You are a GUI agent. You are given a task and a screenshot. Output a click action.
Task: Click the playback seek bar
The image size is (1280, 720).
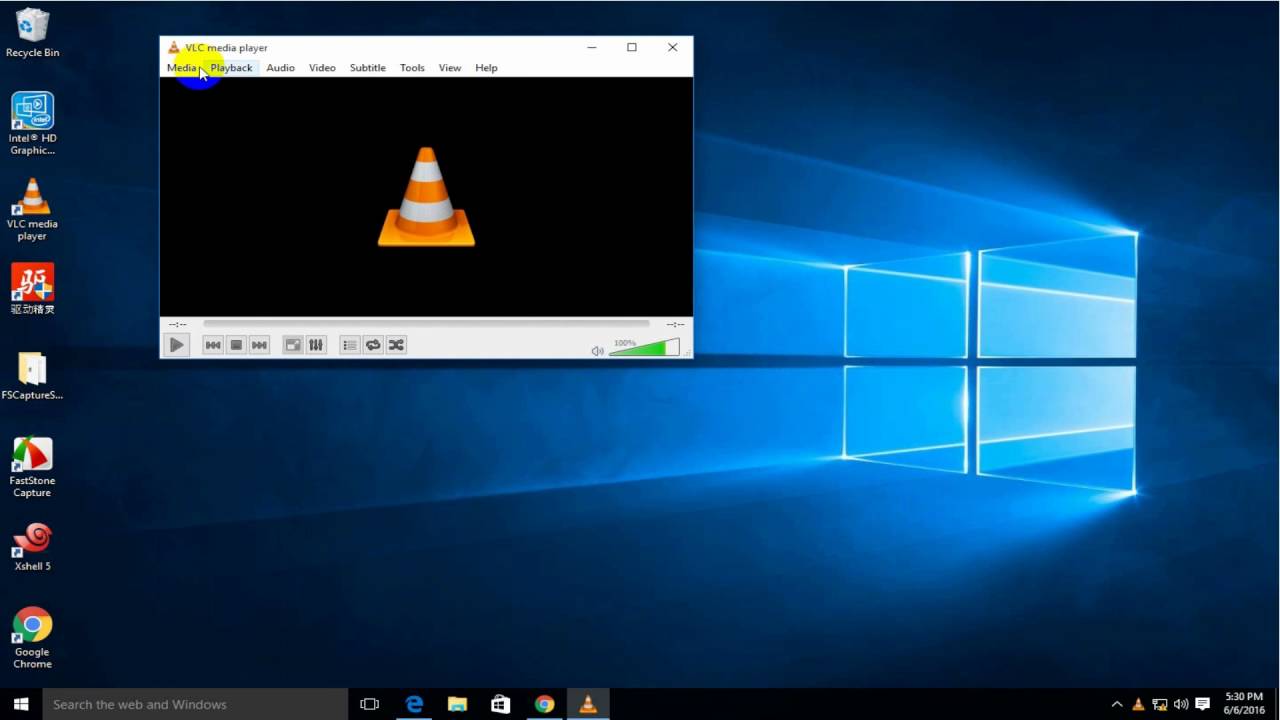pos(426,324)
